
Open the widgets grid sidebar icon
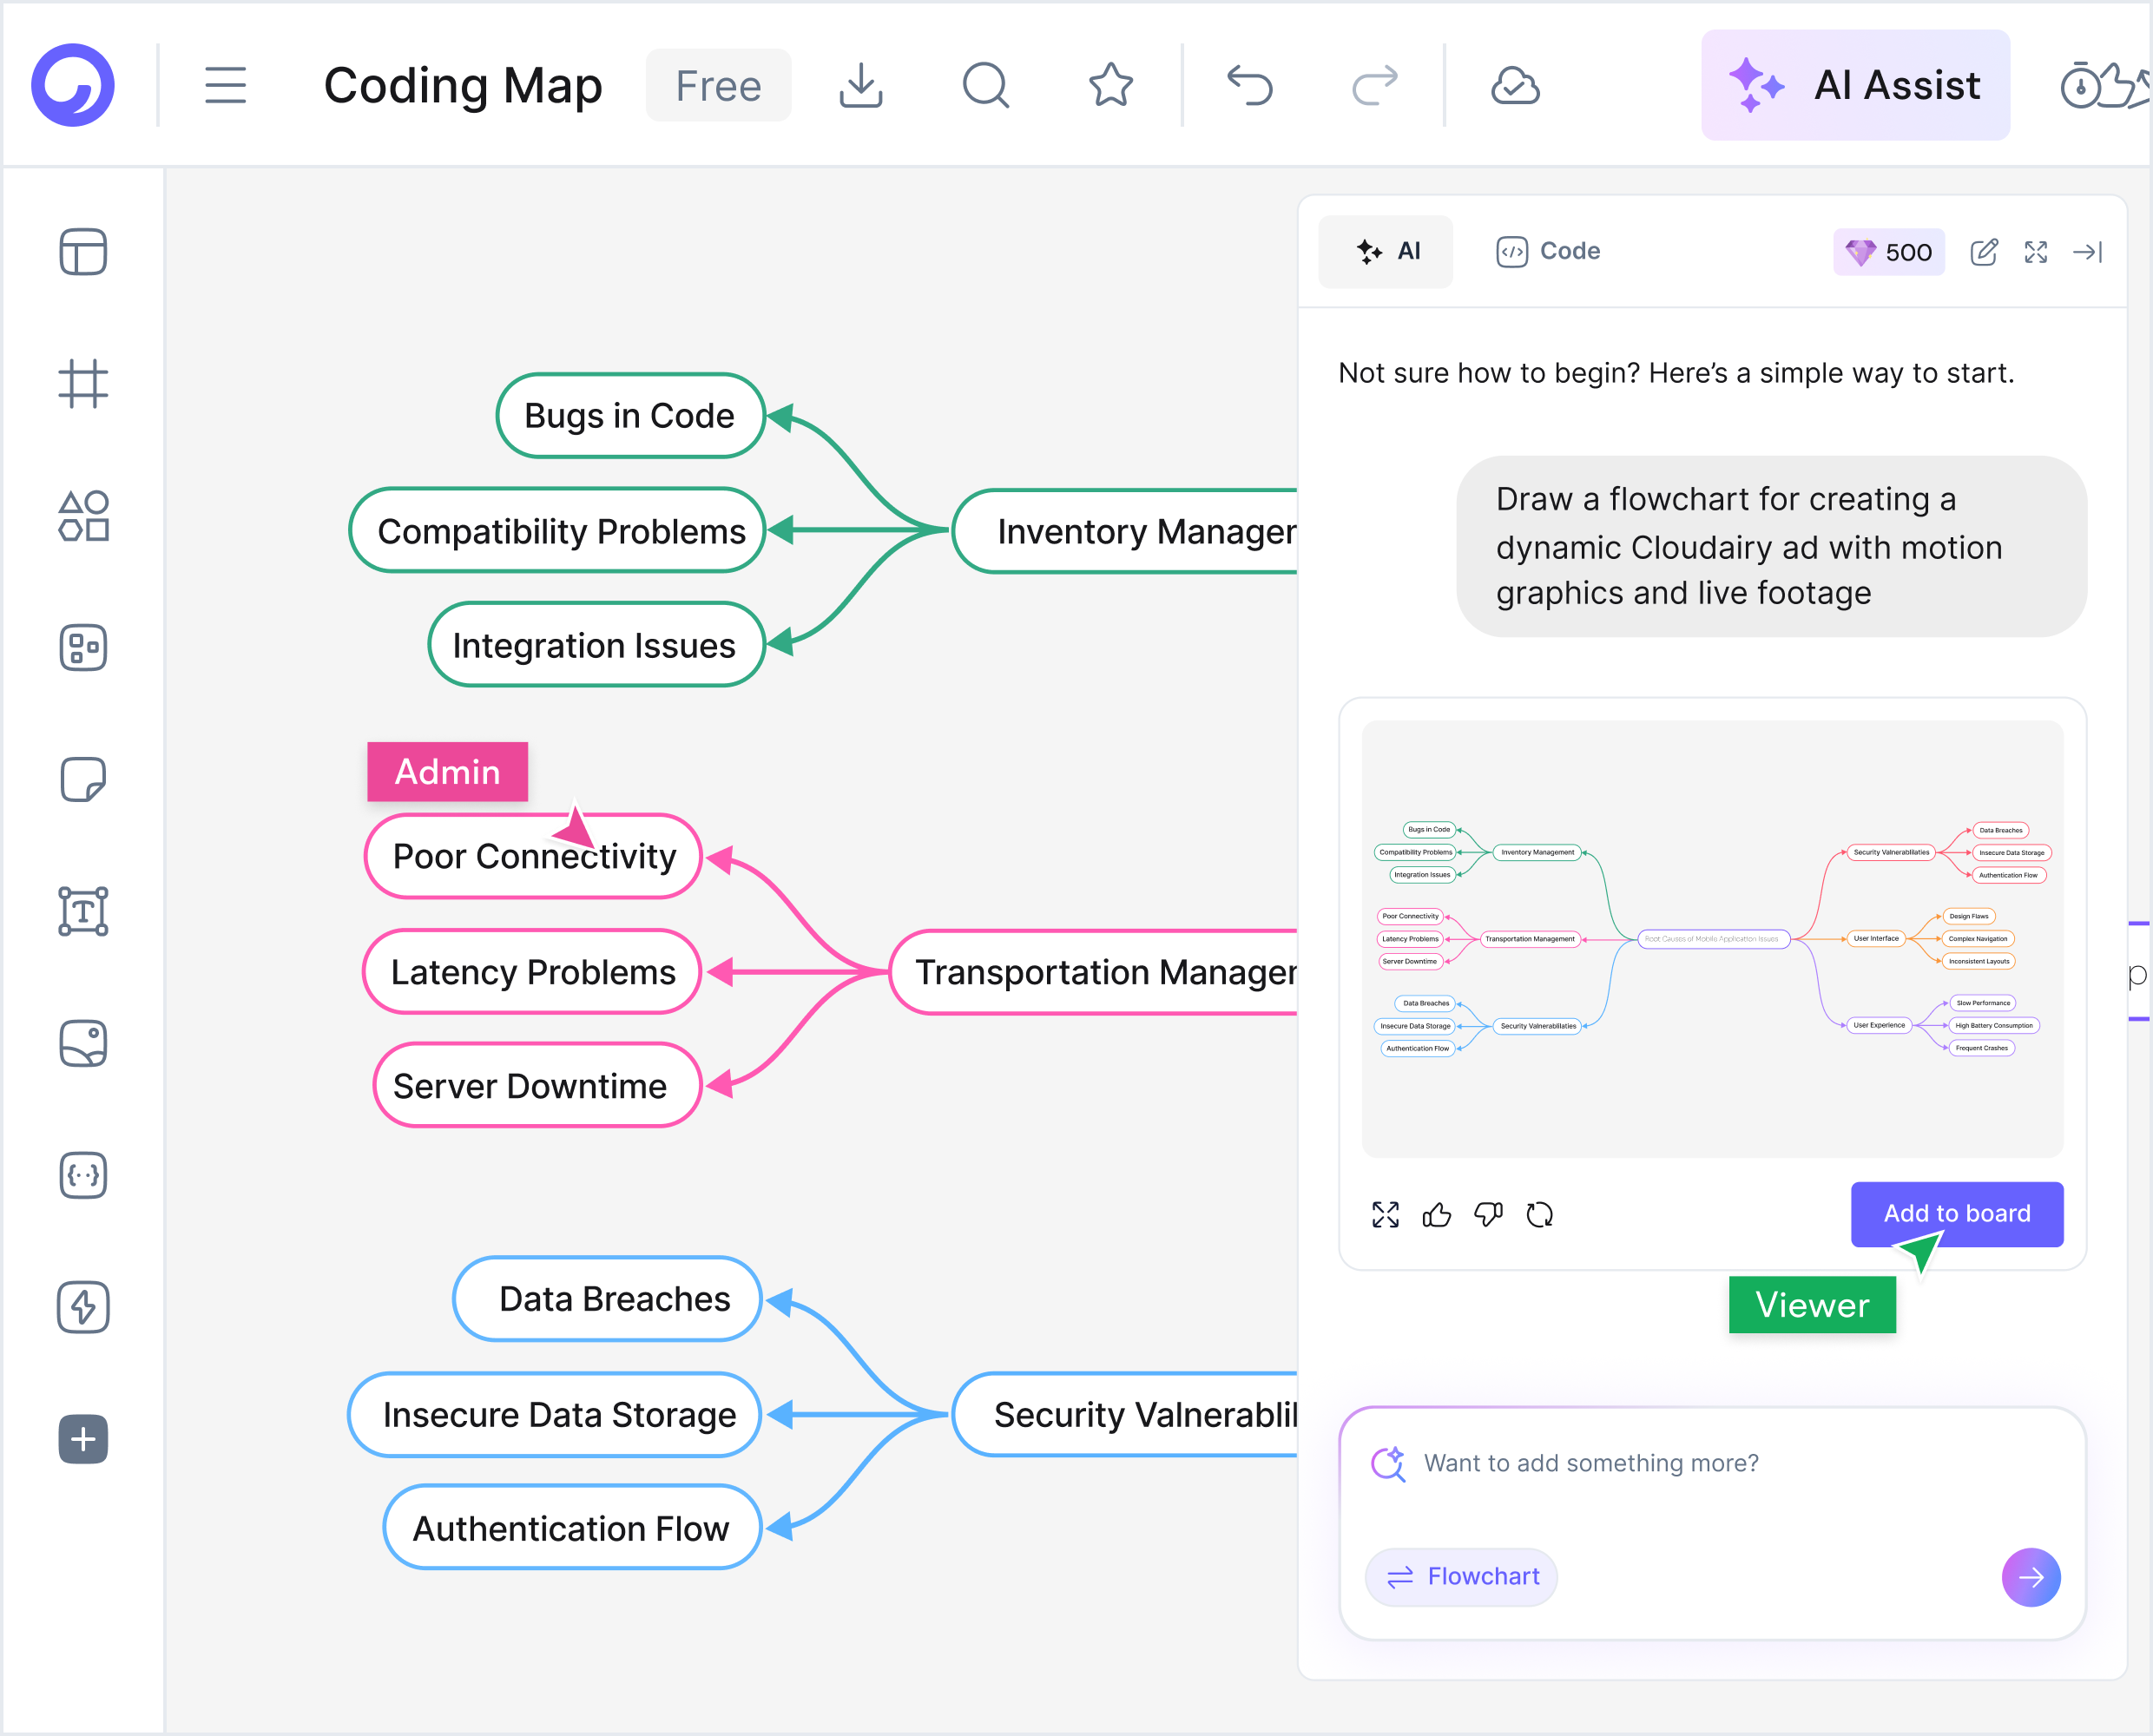pyautogui.click(x=83, y=648)
